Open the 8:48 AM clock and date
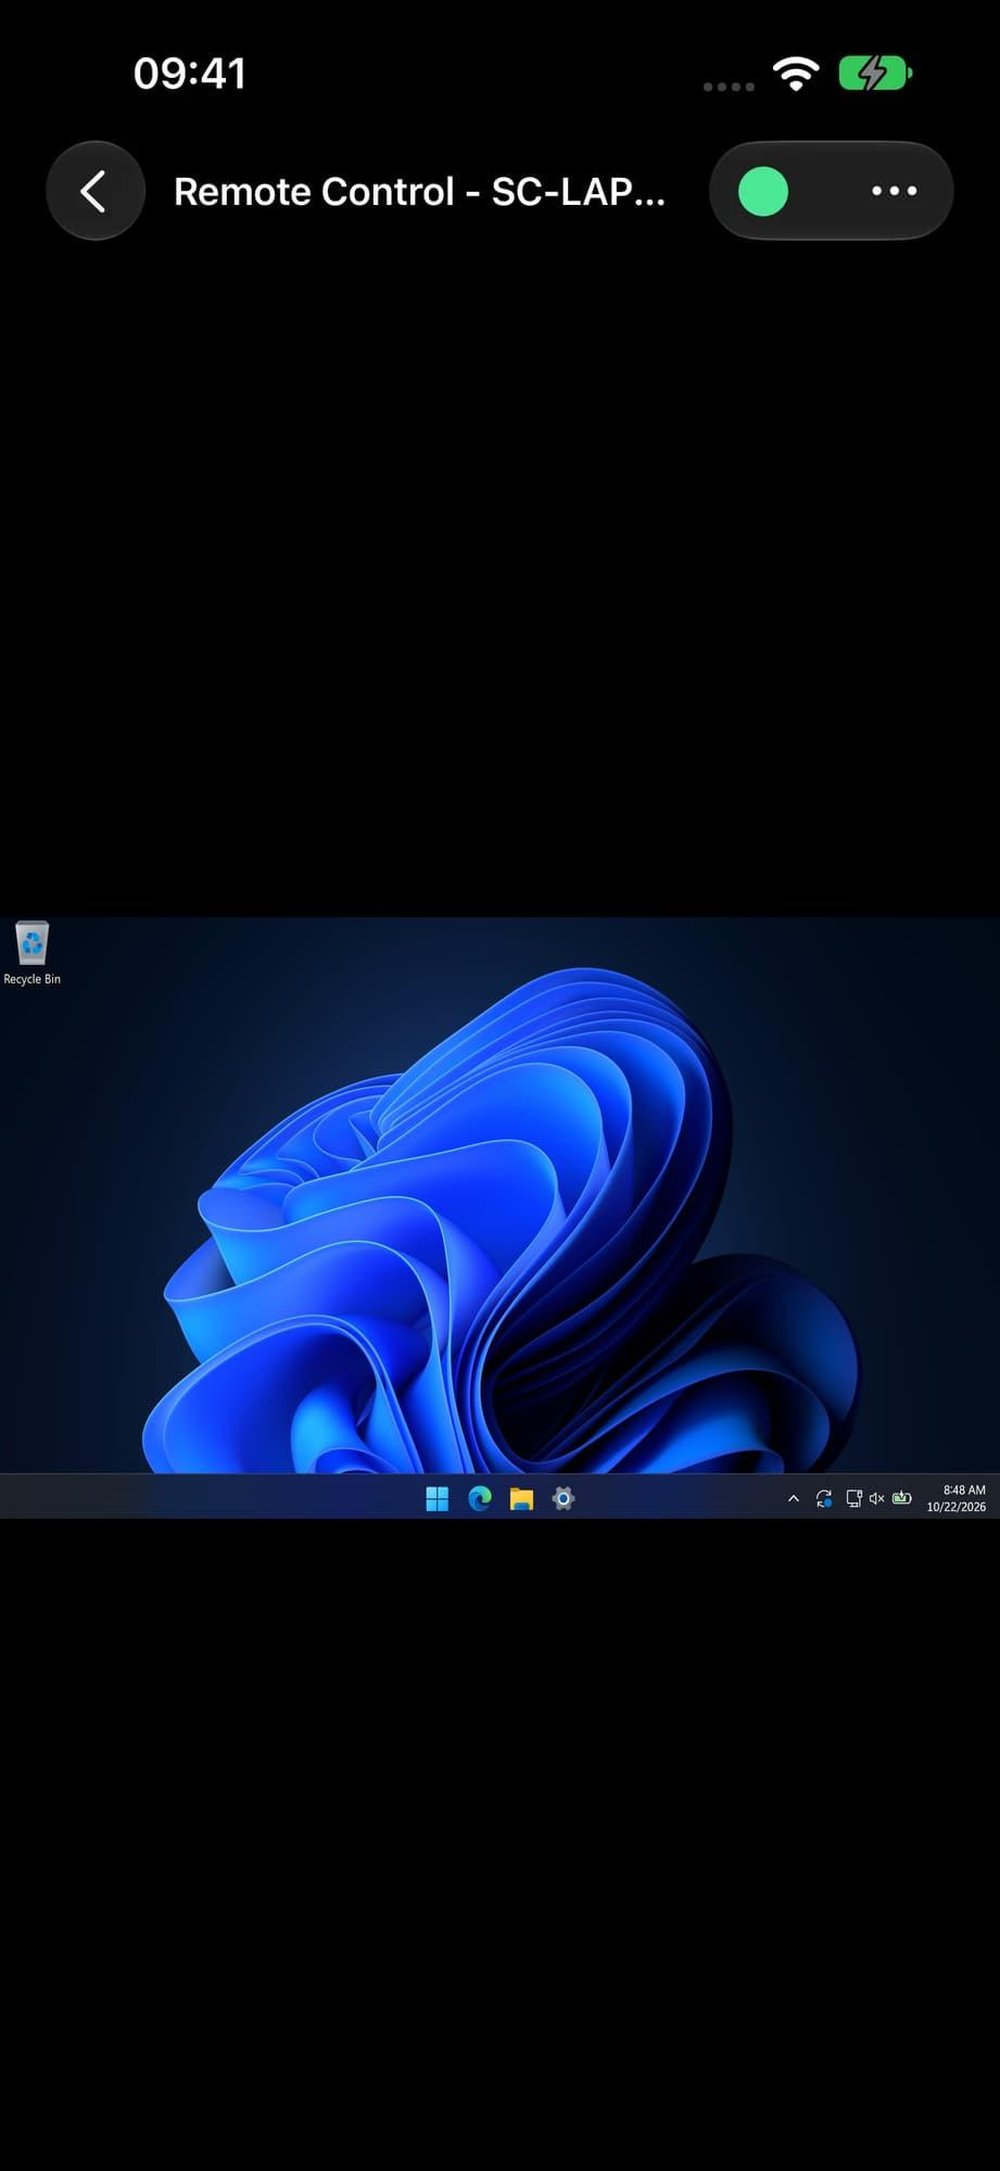Viewport: 1000px width, 2171px height. click(x=957, y=1498)
